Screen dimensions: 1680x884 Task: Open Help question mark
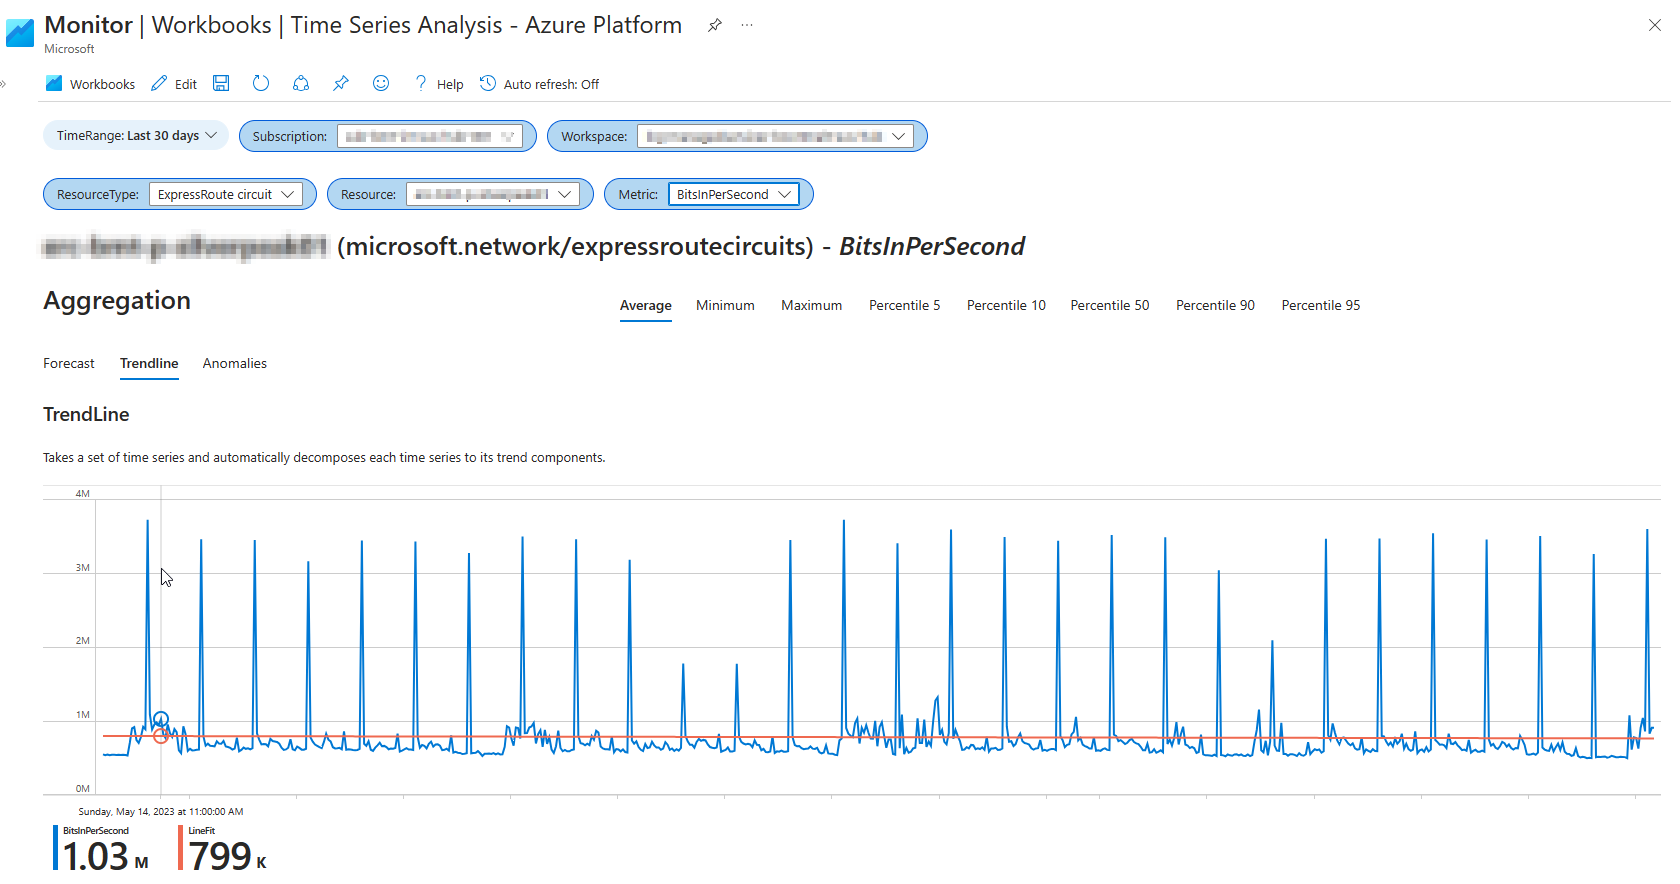[439, 84]
